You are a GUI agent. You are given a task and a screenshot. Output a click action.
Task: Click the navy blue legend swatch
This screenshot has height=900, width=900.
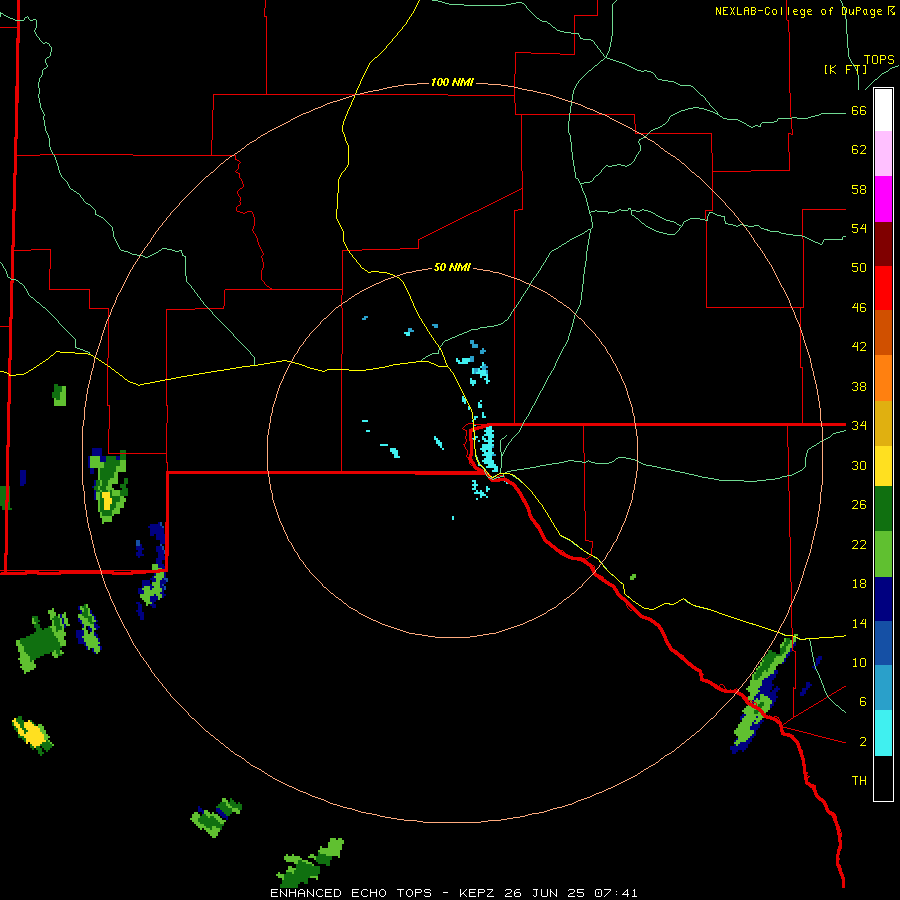click(x=883, y=599)
